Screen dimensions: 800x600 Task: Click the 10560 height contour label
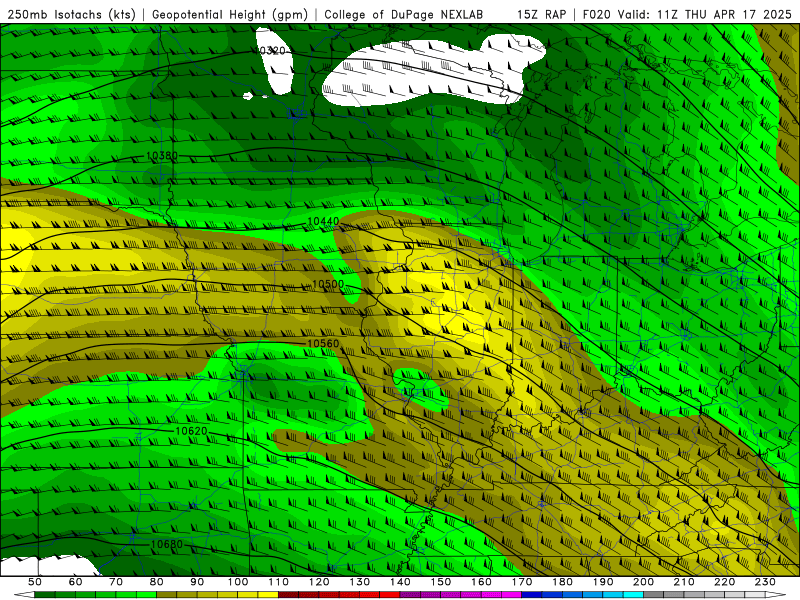(323, 344)
